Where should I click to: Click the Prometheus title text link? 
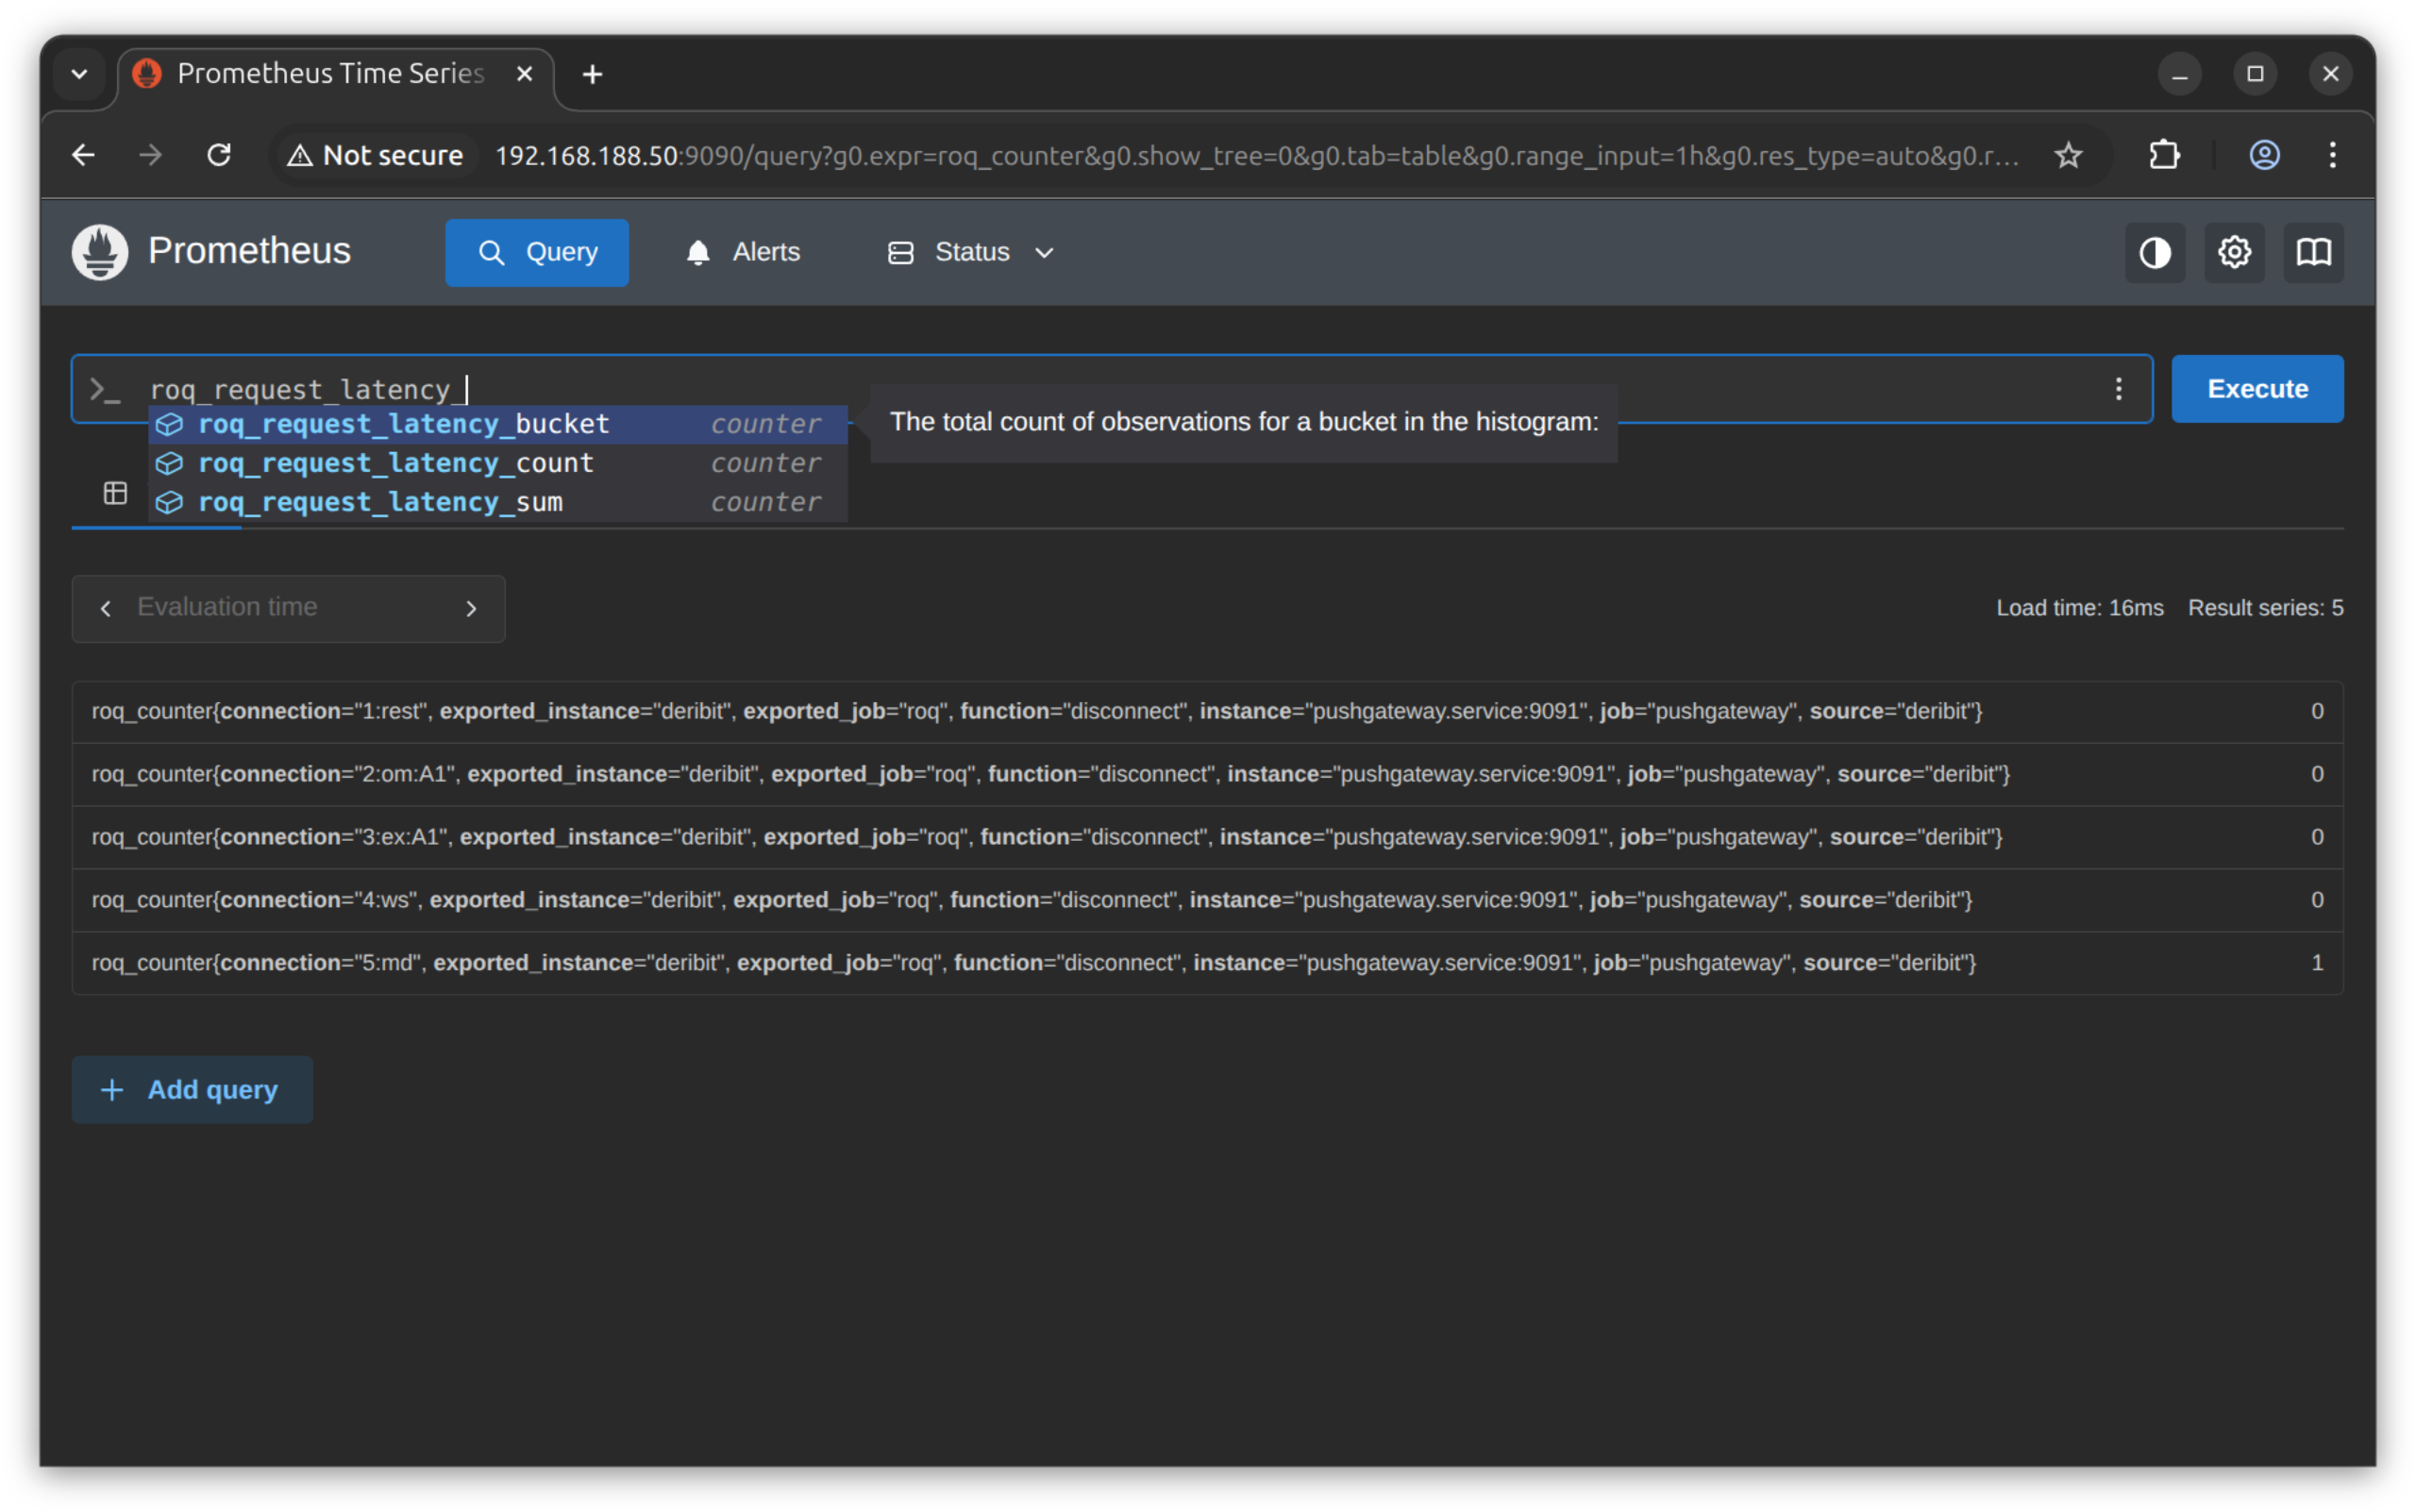pyautogui.click(x=249, y=251)
